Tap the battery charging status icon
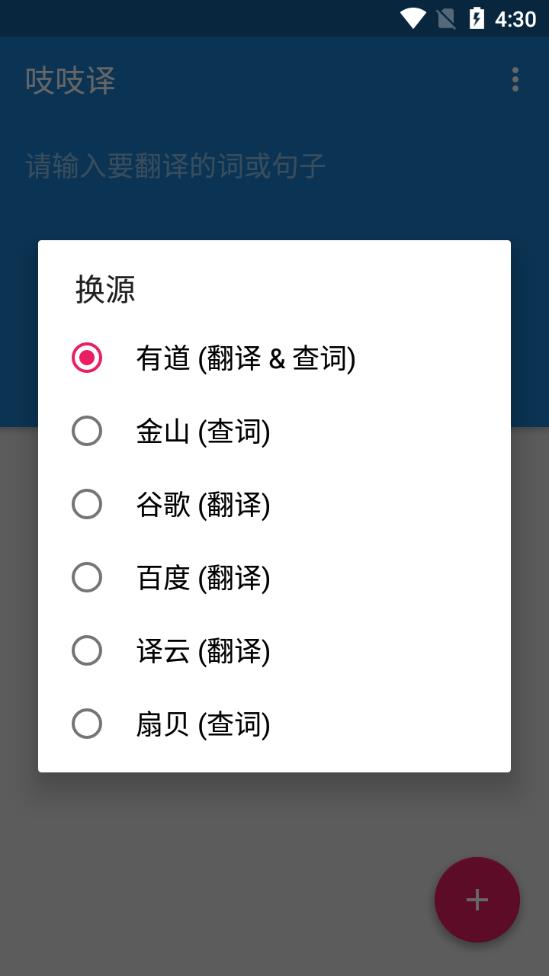 (476, 19)
